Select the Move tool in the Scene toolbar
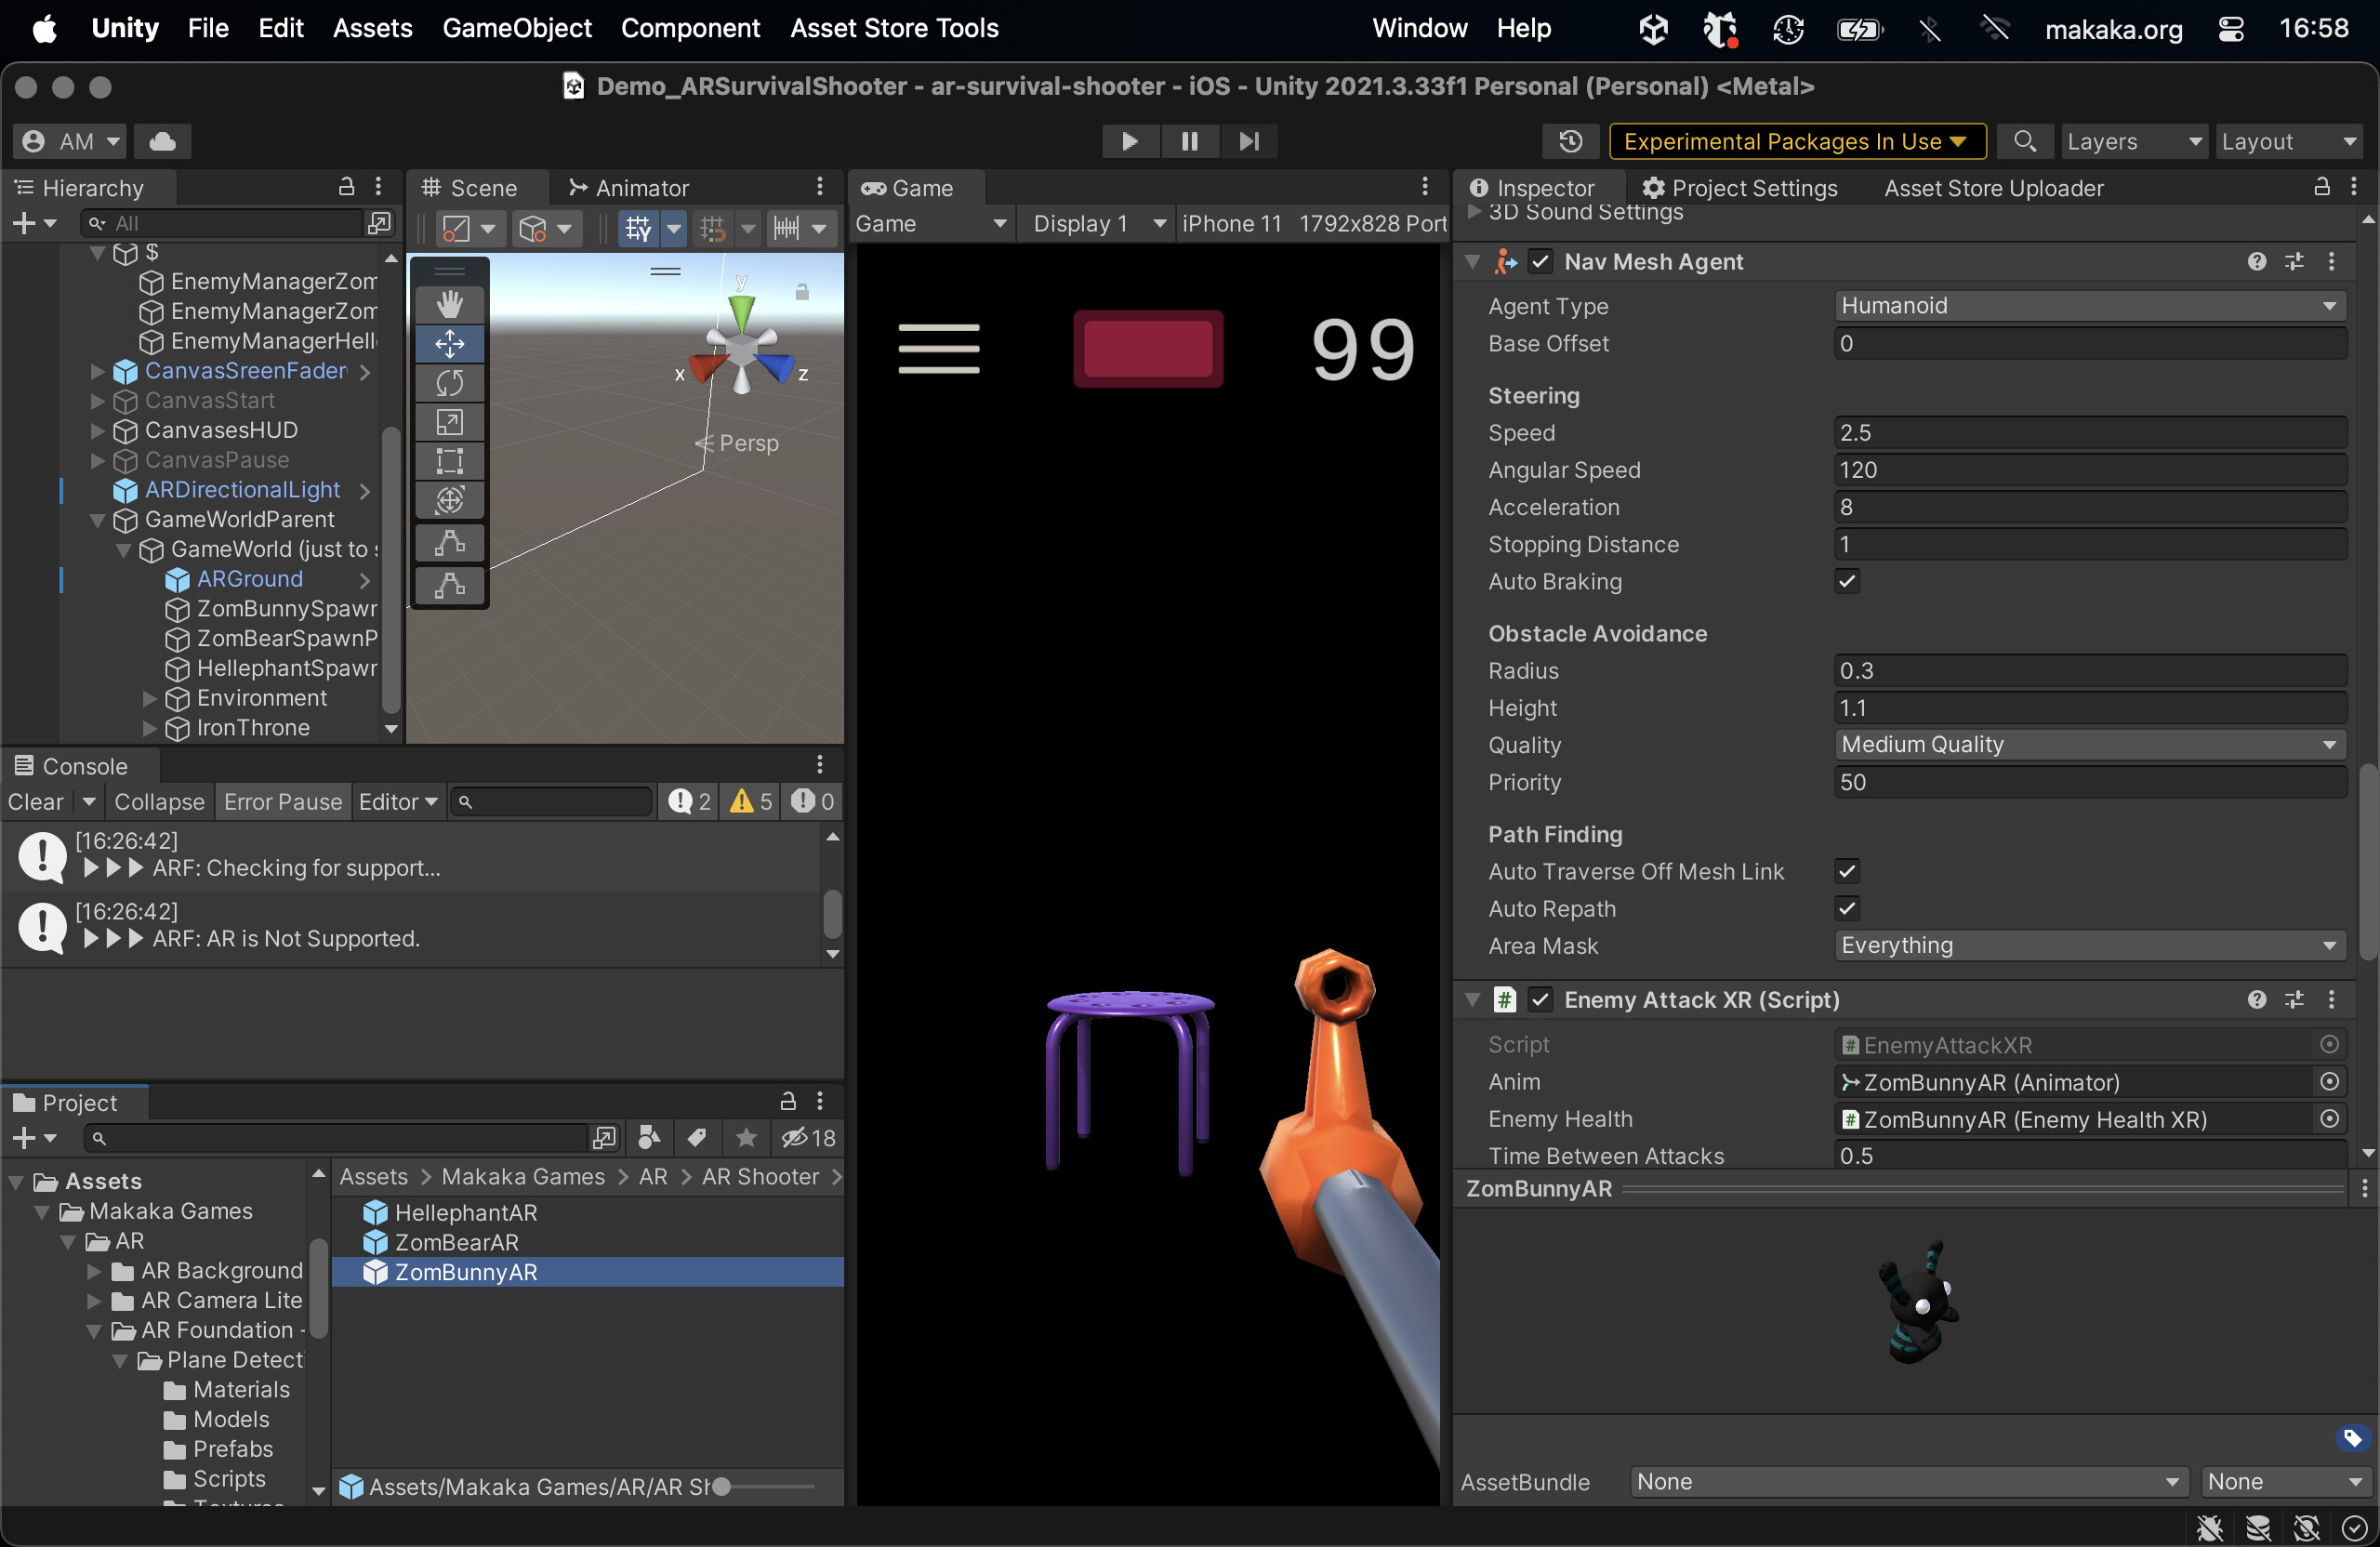 click(449, 343)
